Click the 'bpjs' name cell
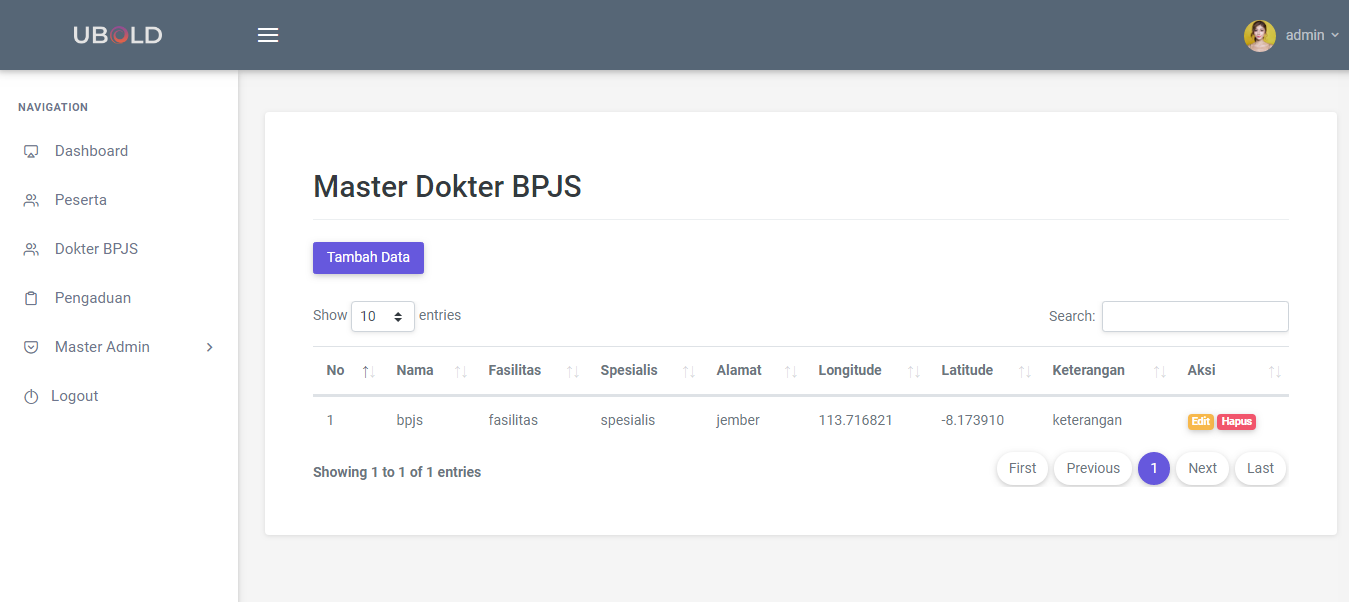This screenshot has height=602, width=1349. point(410,420)
